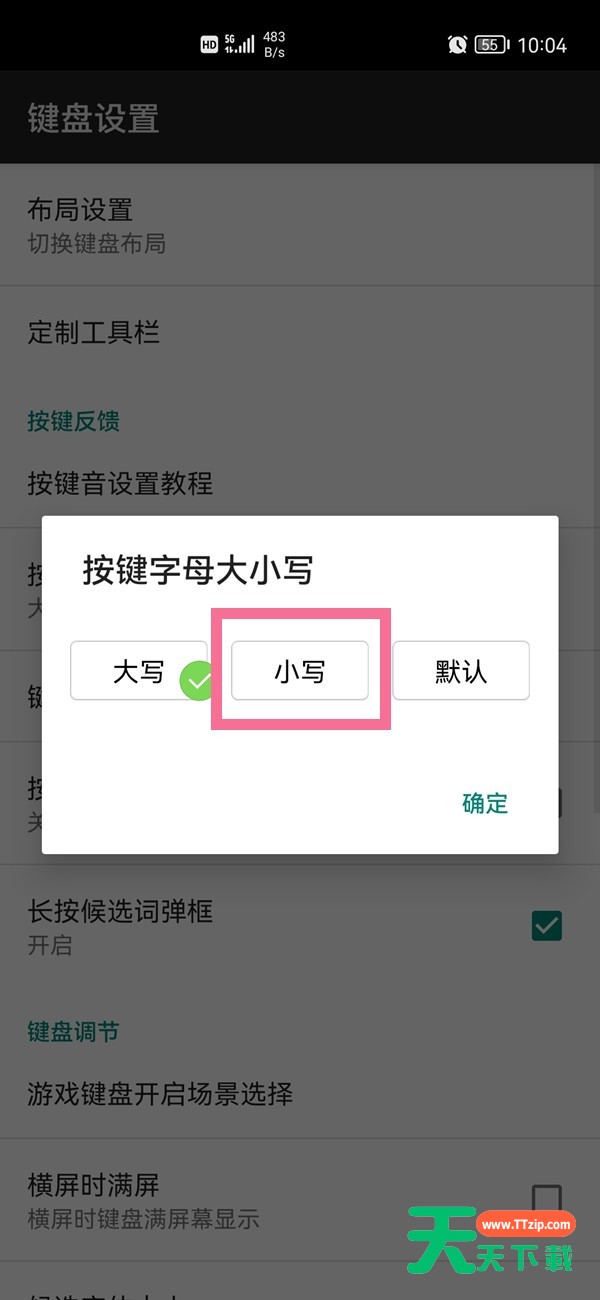The height and width of the screenshot is (1300, 600).
Task: Toggle the 横屏时满屏 checkbox
Action: [547, 1200]
